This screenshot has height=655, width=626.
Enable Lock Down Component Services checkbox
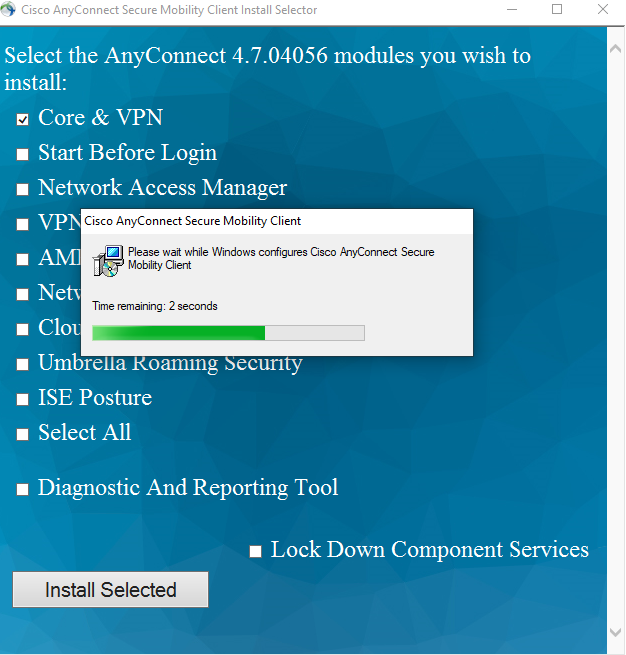pyautogui.click(x=255, y=551)
